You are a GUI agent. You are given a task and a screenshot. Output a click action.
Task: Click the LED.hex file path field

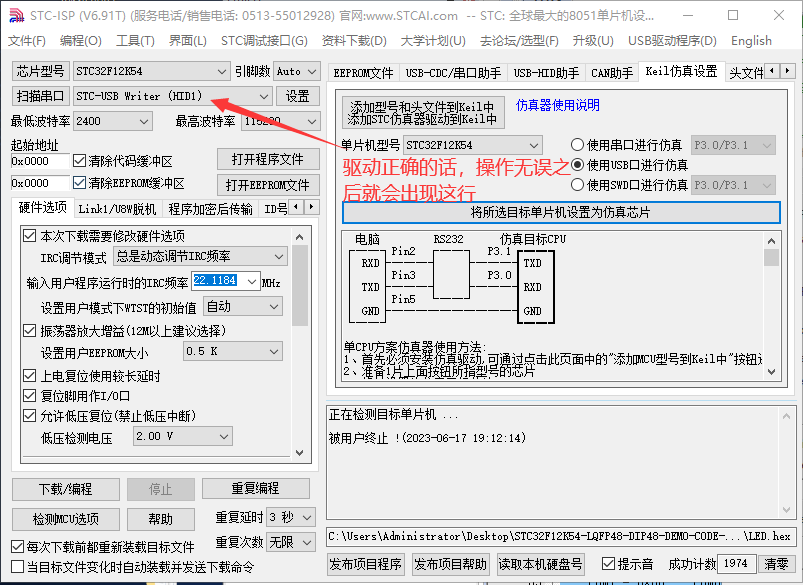[560, 536]
